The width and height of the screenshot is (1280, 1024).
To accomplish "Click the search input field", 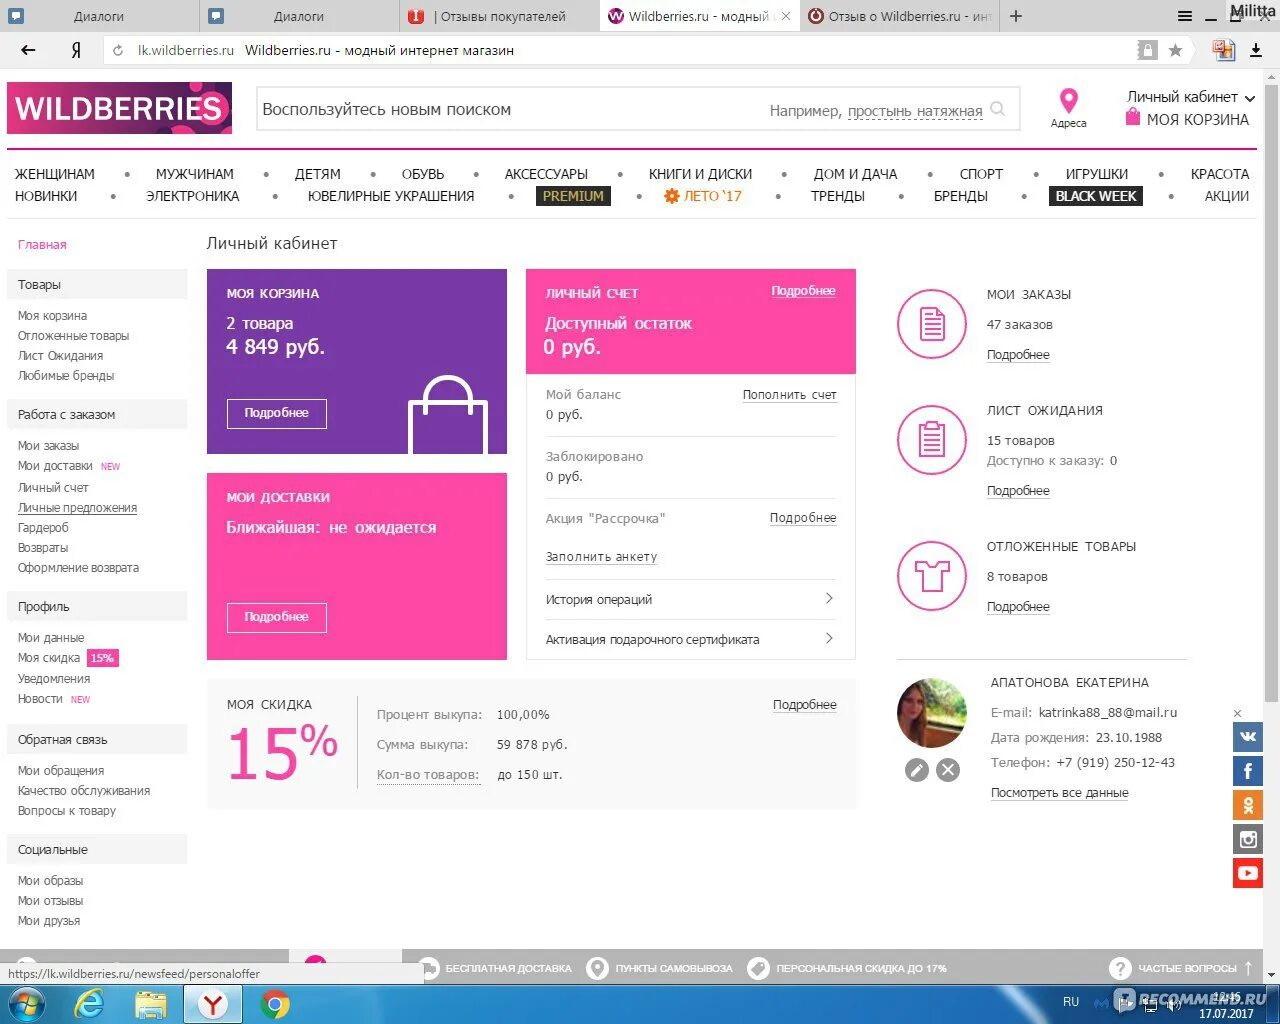I will [x=638, y=109].
